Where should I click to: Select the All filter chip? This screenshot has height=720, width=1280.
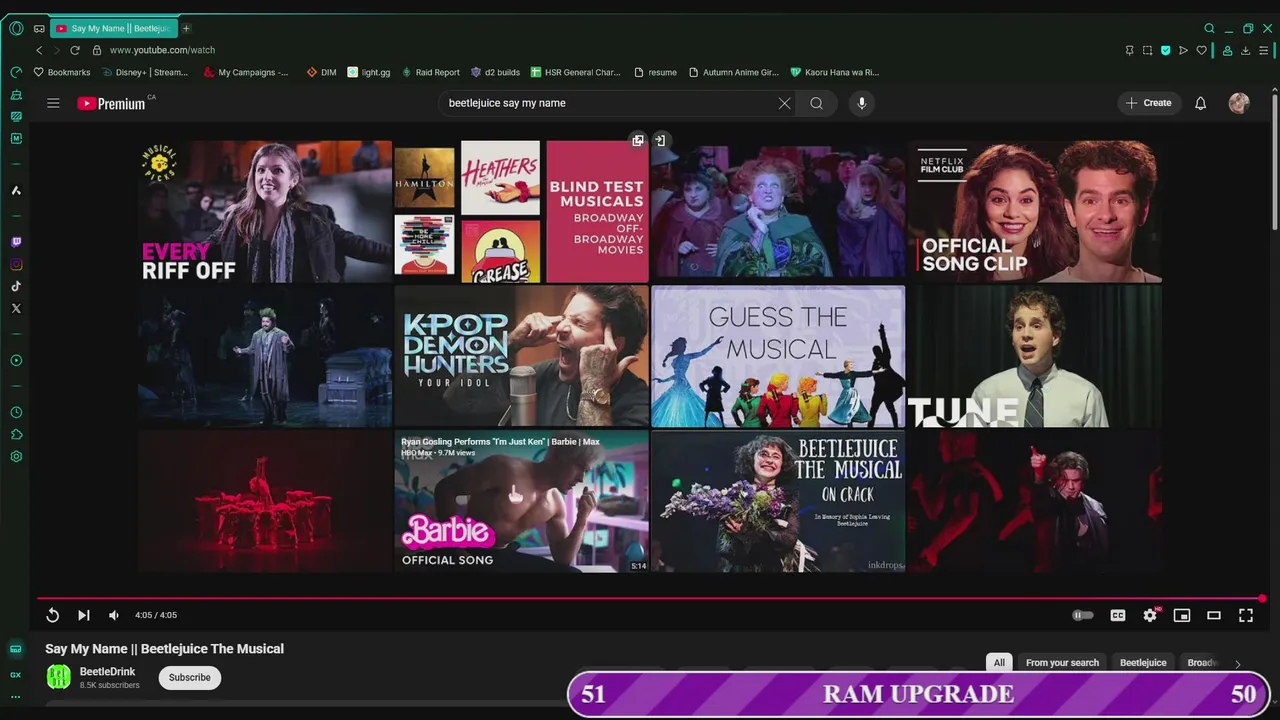coord(999,663)
